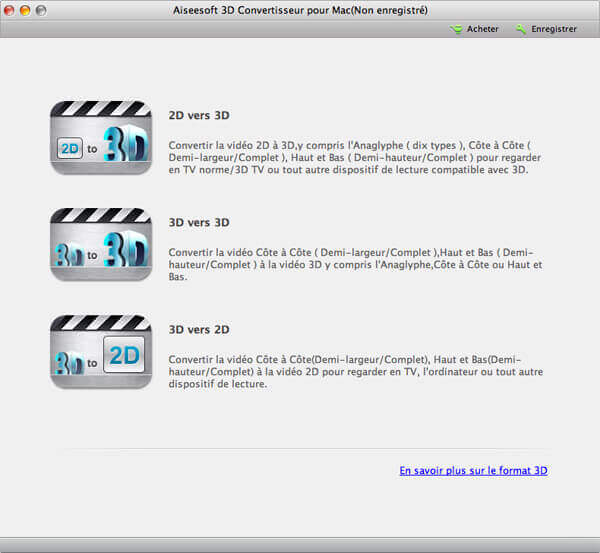Open the 2D to 3D conversion clapperboard icon
Screen dimensions: 600x553
[x=101, y=138]
